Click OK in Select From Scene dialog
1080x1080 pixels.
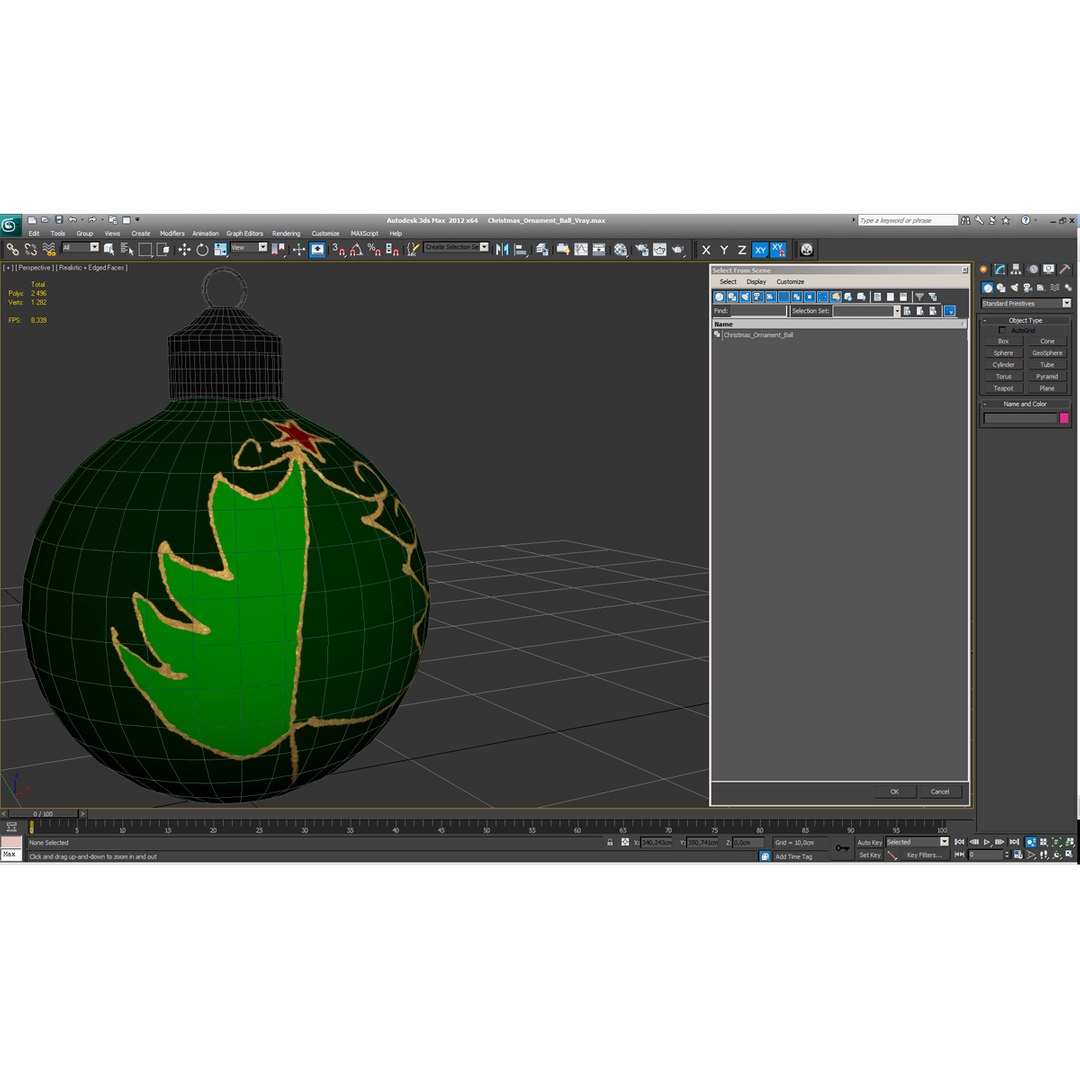point(894,792)
